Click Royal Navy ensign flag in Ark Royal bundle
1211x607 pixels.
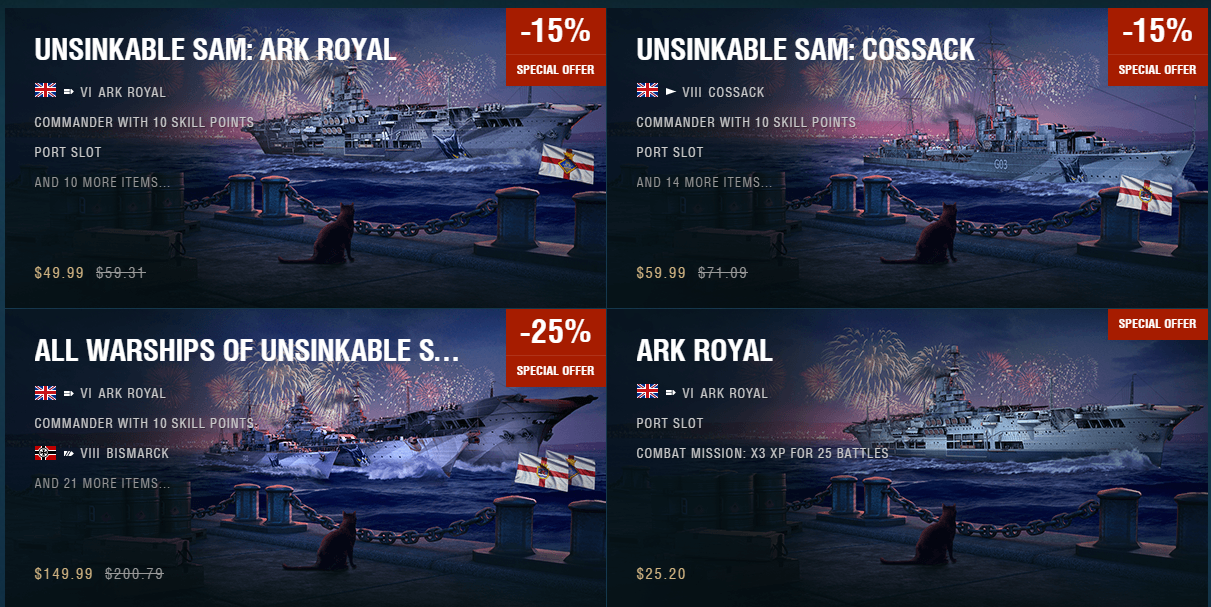(567, 164)
